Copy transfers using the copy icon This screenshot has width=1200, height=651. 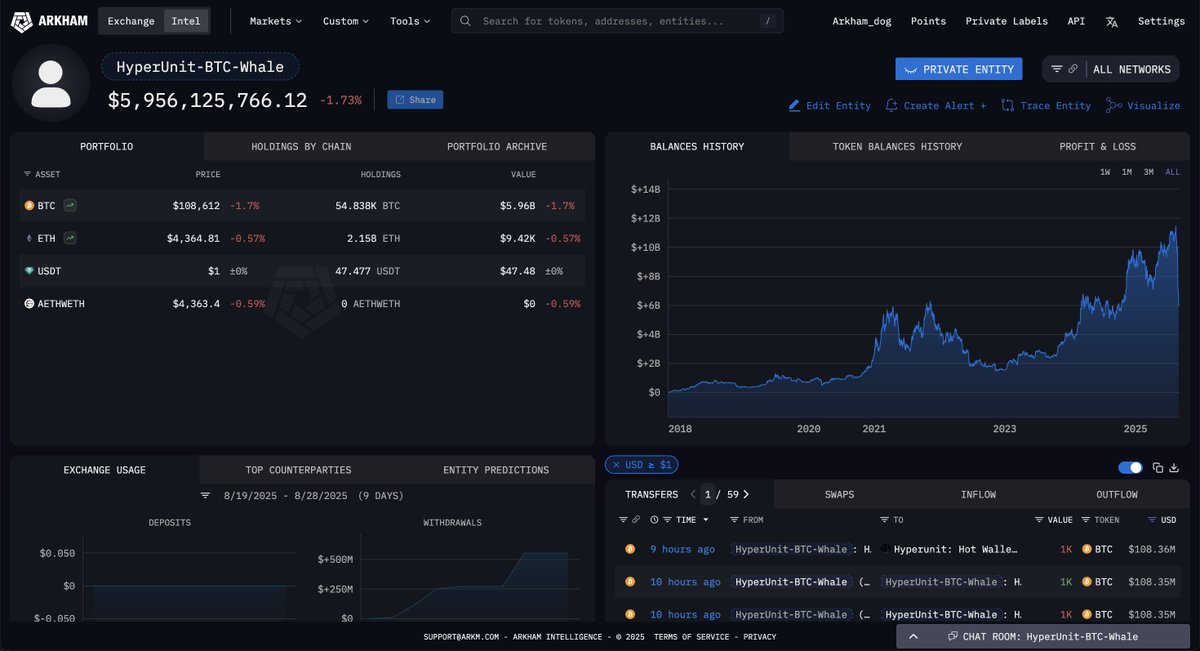(1158, 467)
